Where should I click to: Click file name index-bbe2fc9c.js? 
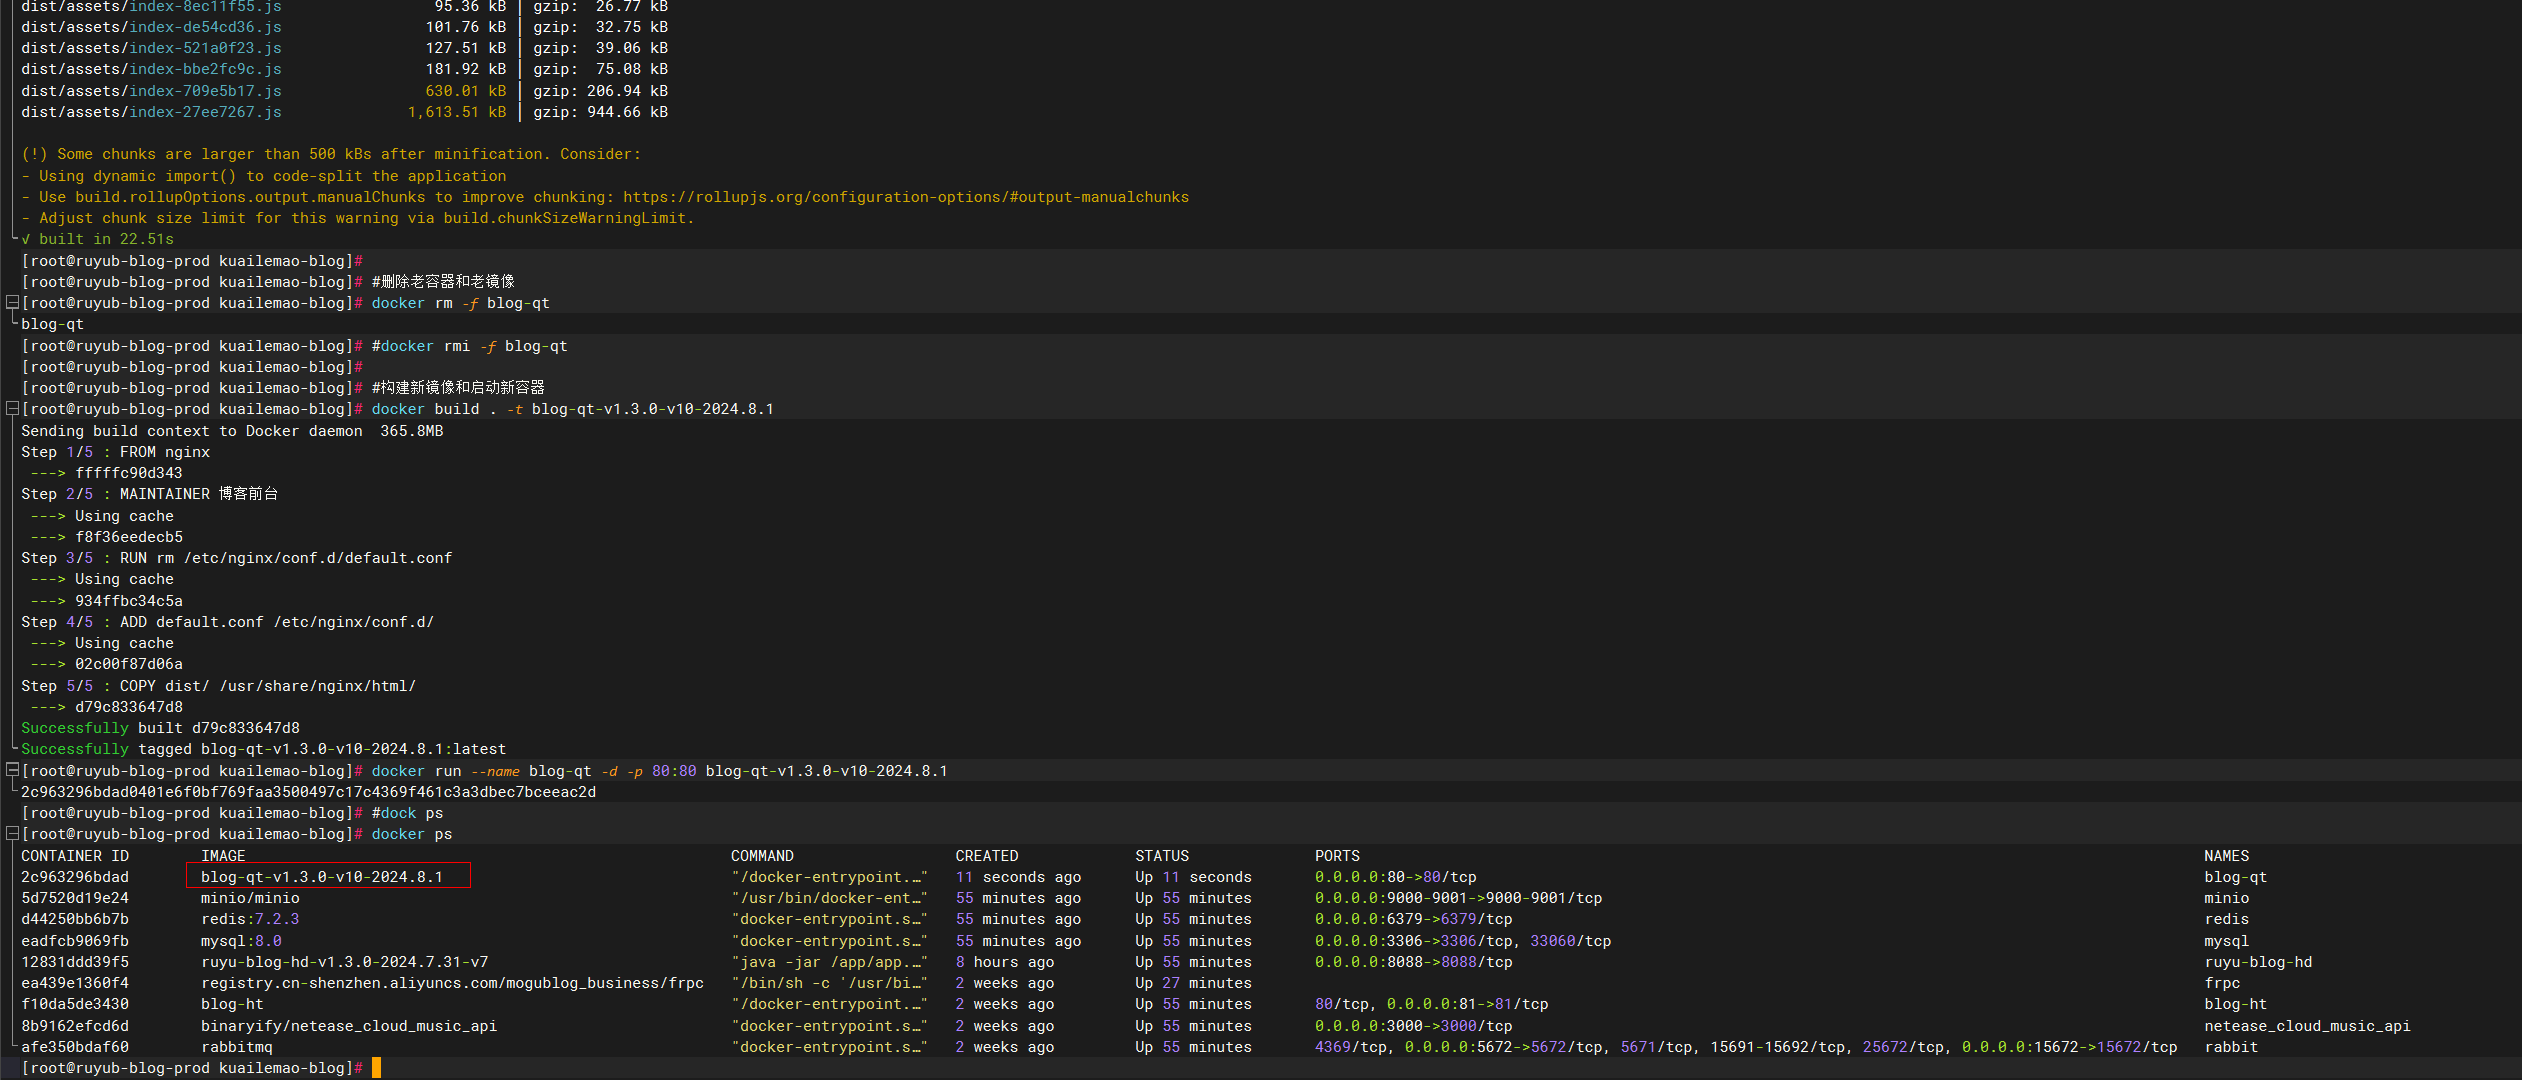(x=205, y=69)
